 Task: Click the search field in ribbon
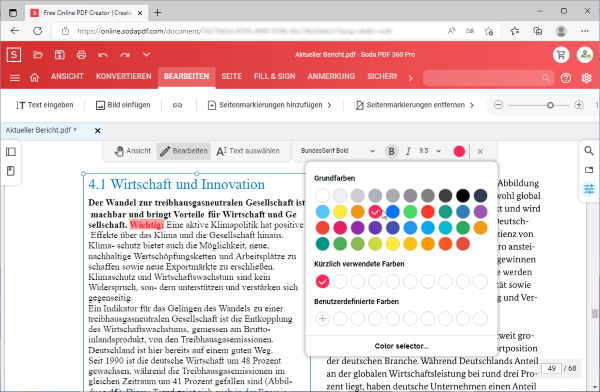pos(488,78)
